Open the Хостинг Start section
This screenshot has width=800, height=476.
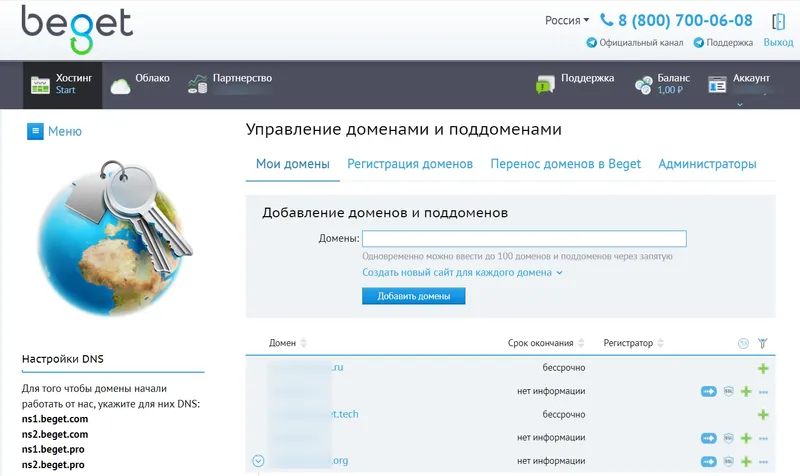(62, 85)
